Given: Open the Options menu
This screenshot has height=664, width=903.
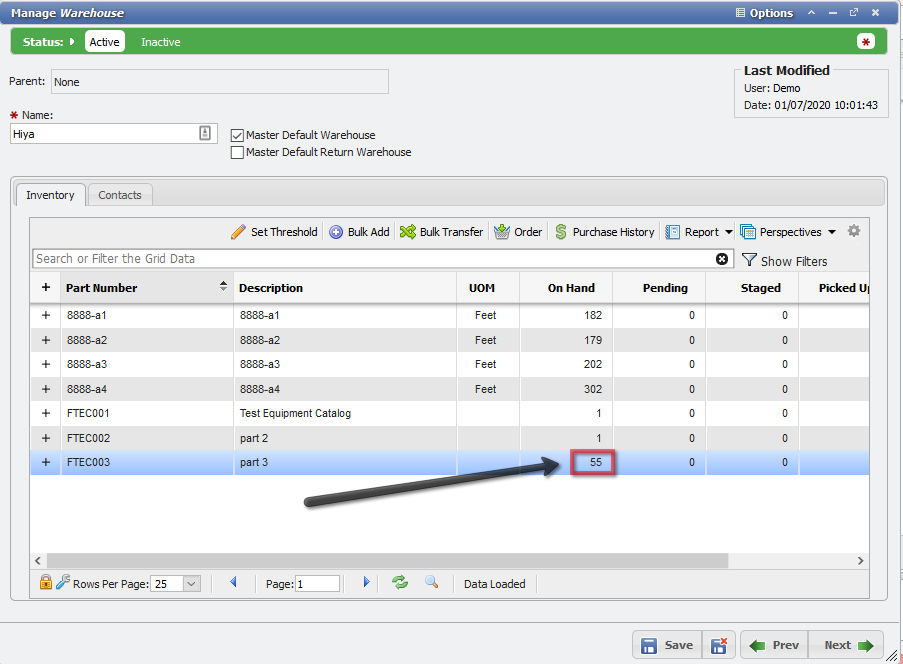Looking at the screenshot, I should (x=763, y=12).
